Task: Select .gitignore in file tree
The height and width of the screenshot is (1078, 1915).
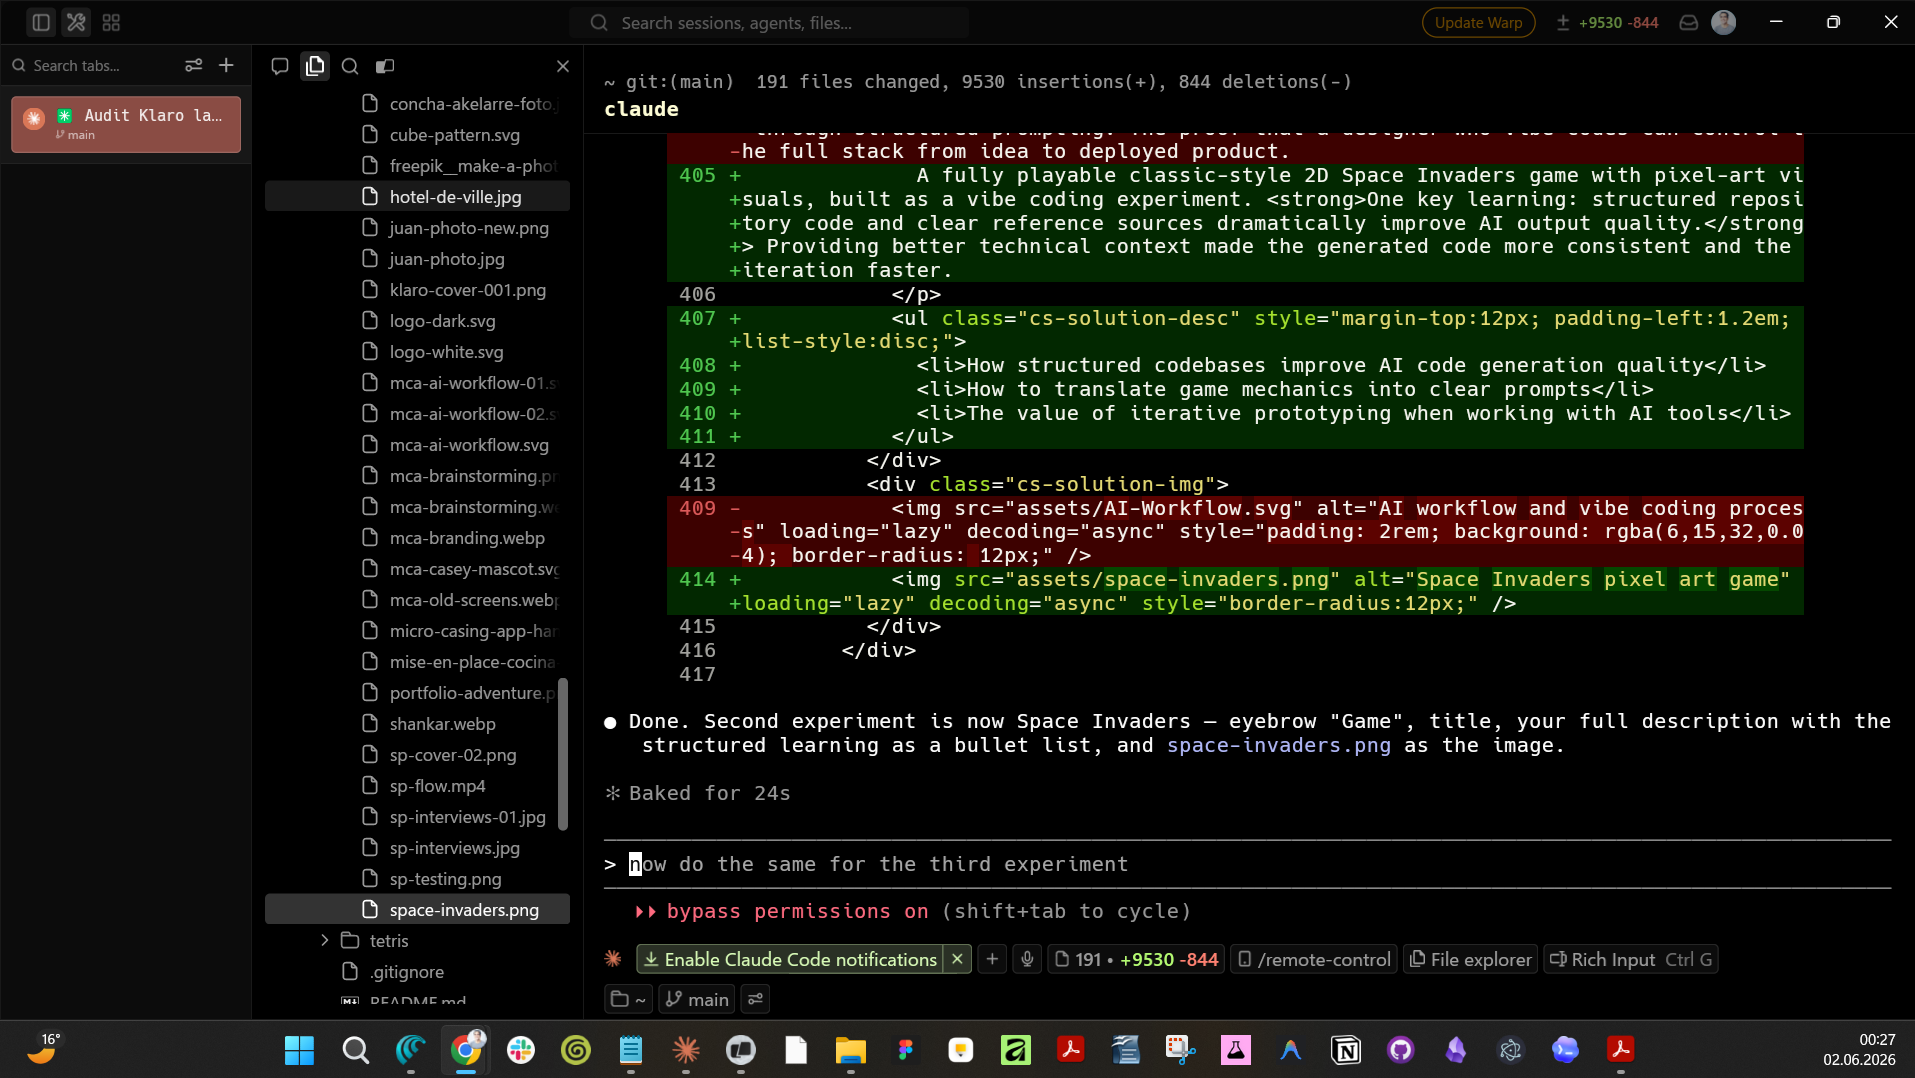Action: pyautogui.click(x=417, y=972)
